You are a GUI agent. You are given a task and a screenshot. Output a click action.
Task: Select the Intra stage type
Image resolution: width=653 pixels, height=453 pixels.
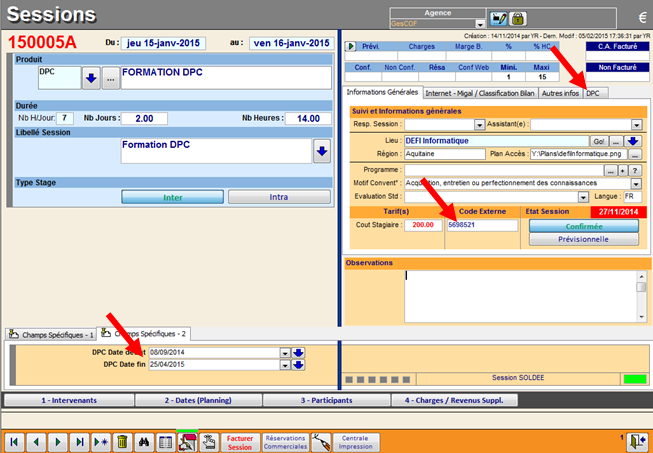click(x=279, y=197)
